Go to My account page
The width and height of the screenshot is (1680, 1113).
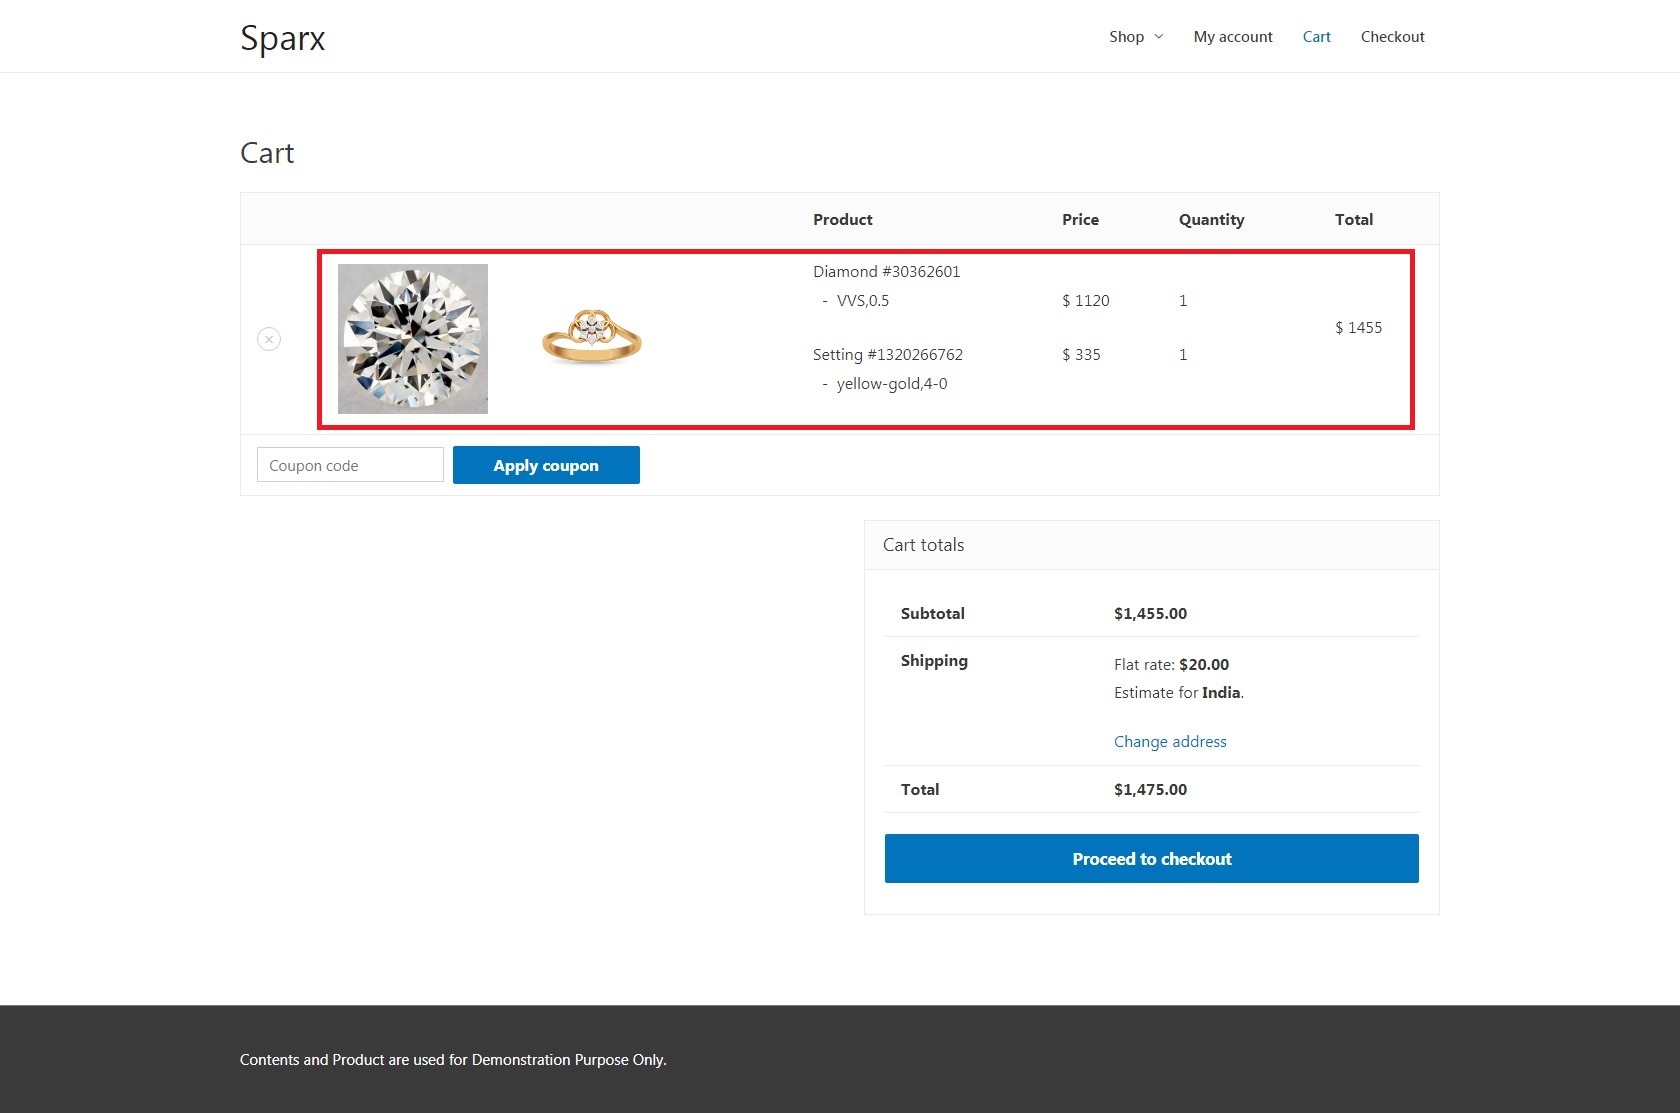(1232, 37)
